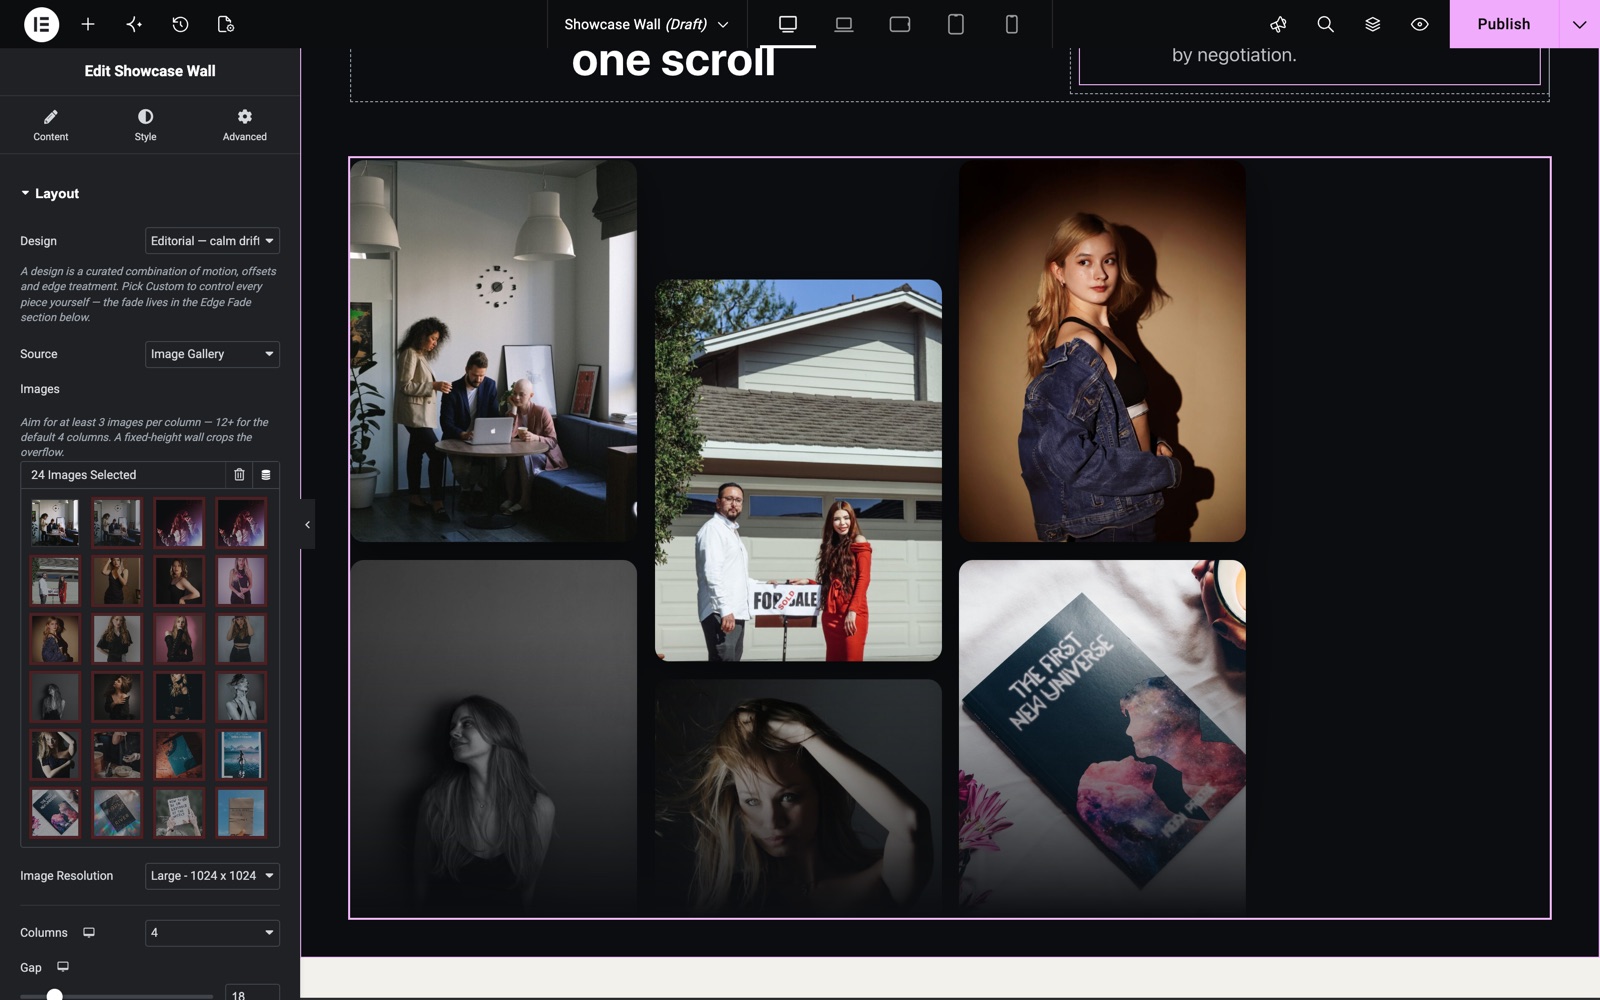Viewport: 1600px width, 1000px height.
Task: Clear gallery with the trash icon
Action: click(239, 475)
